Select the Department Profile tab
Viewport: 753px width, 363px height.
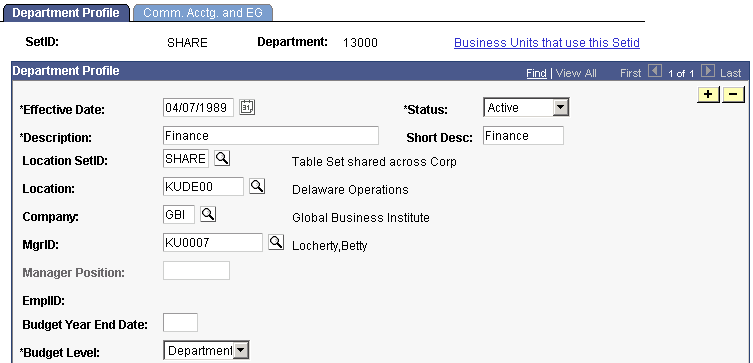click(66, 13)
